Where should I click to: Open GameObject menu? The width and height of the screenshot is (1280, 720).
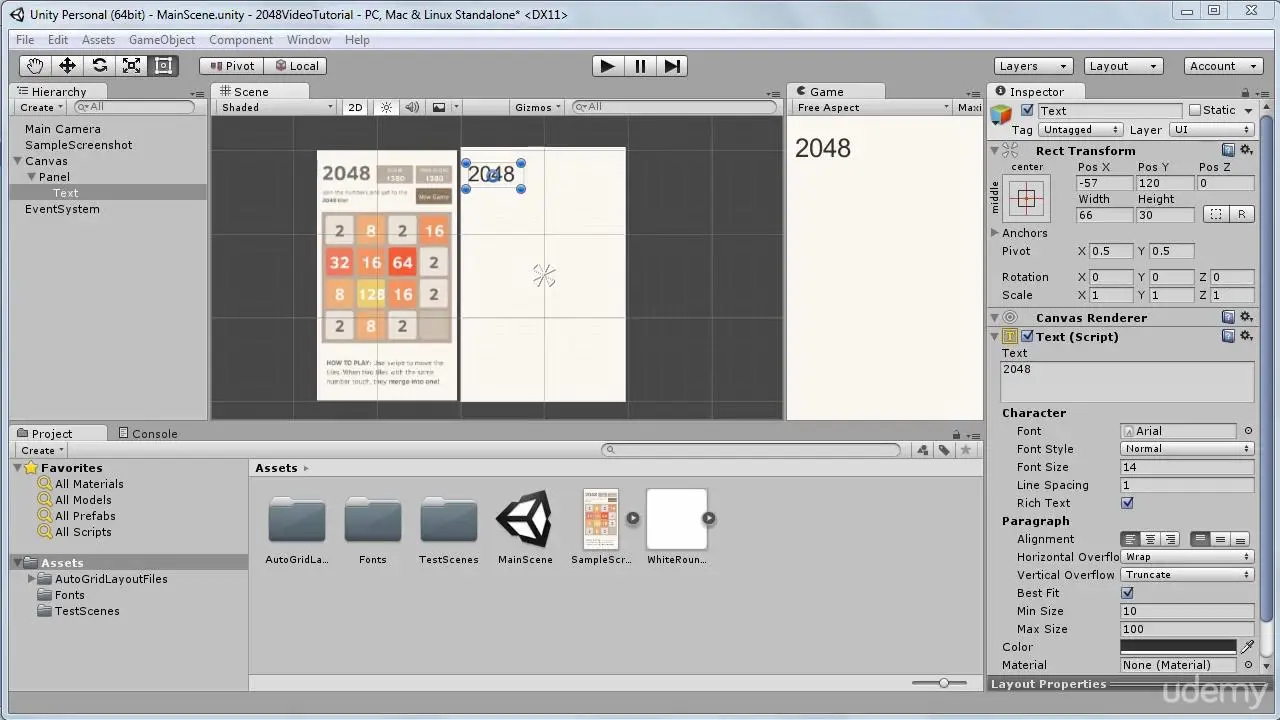162,40
